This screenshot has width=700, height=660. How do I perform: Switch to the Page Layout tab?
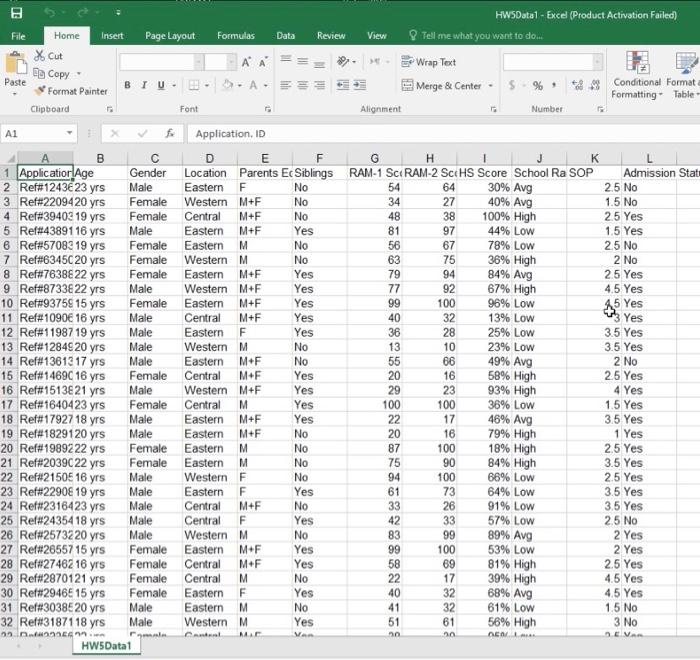[x=170, y=36]
